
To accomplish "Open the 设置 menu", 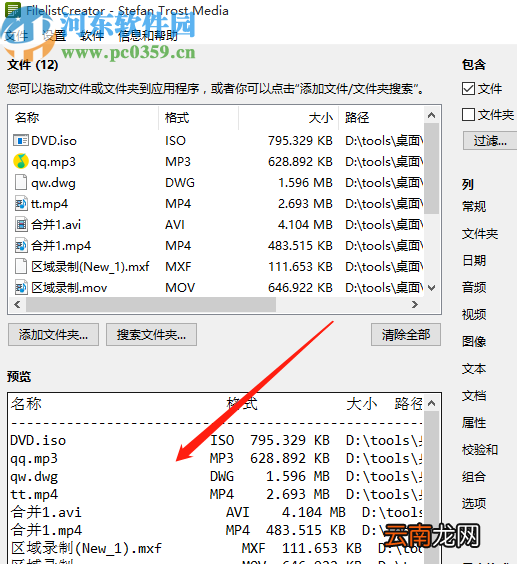I will (54, 36).
